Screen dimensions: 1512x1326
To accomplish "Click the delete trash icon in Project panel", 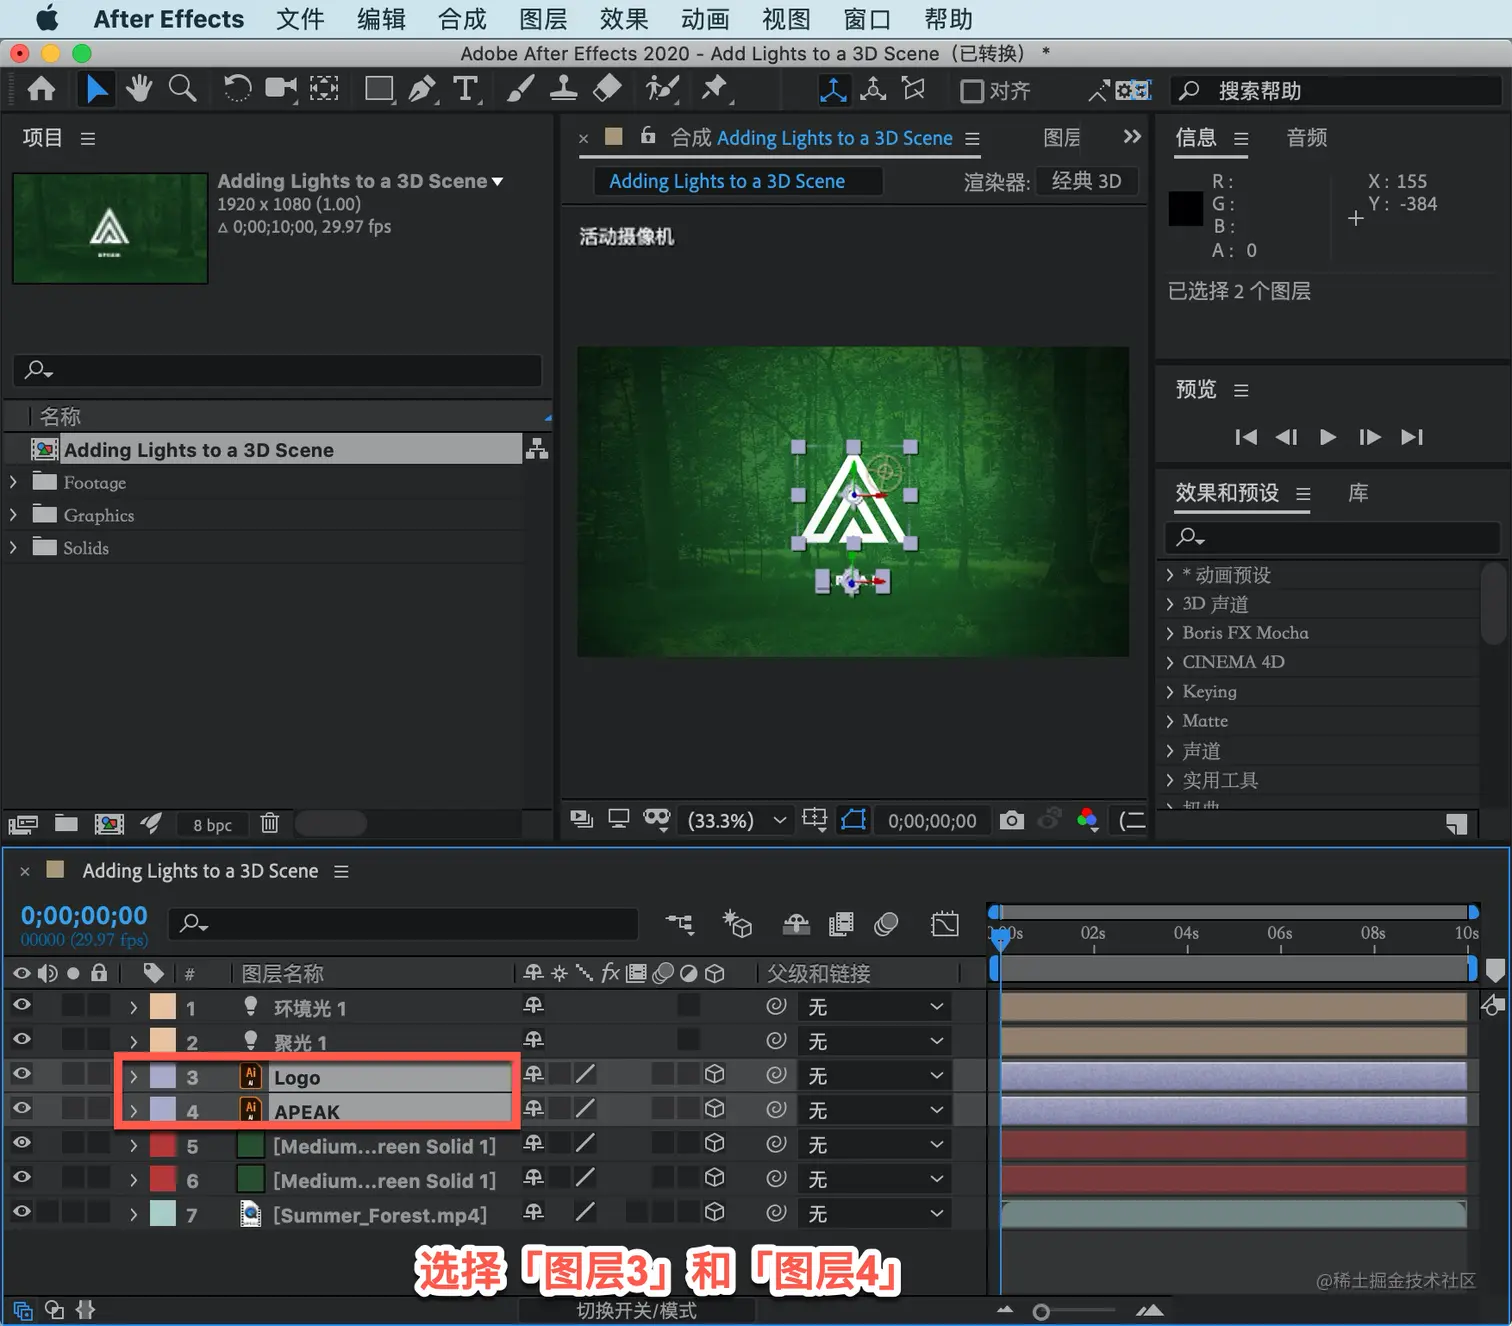I will click(269, 824).
